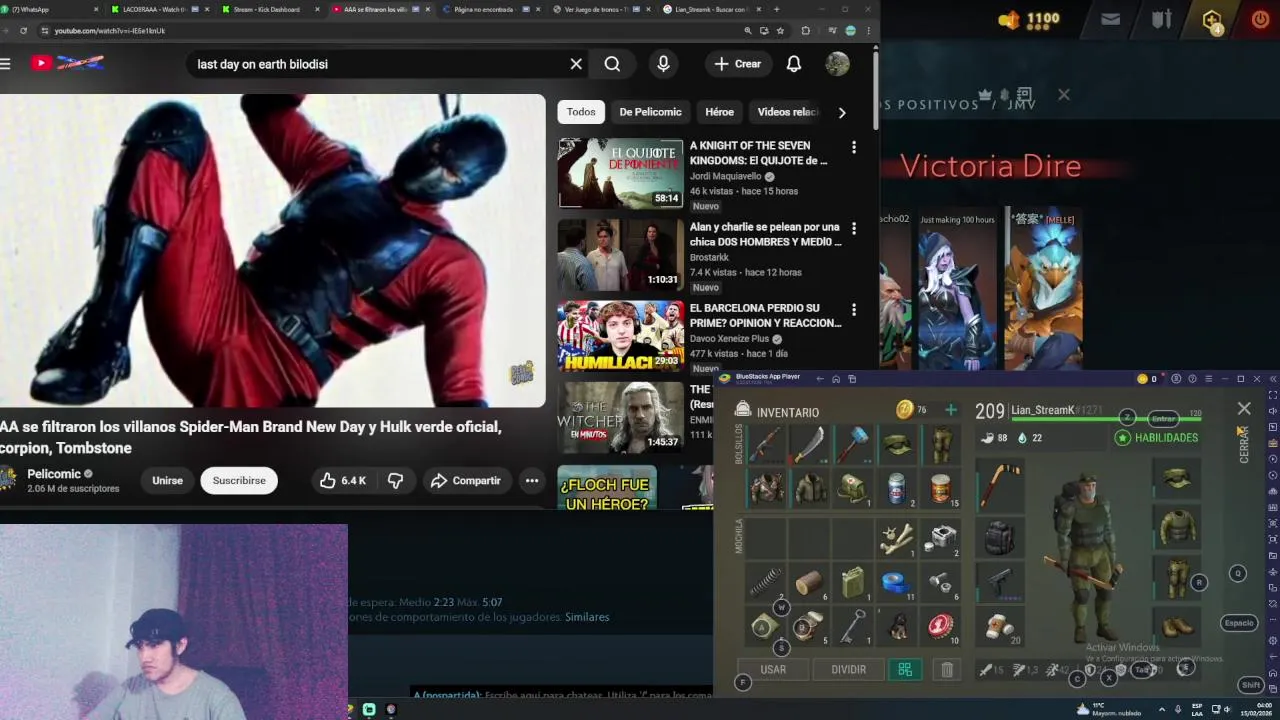Open the Dota mail envelope icon
Viewport: 1280px width, 720px height.
(1110, 19)
